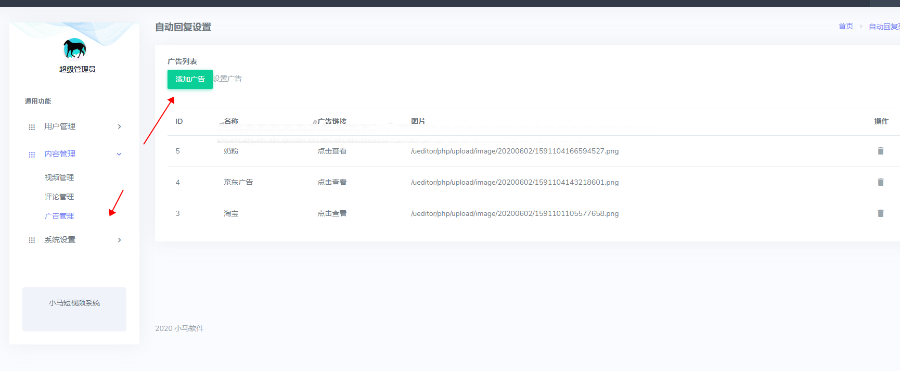The image size is (900, 371).
Task: Click the grid icon beside 系统设置
Action: 32,239
